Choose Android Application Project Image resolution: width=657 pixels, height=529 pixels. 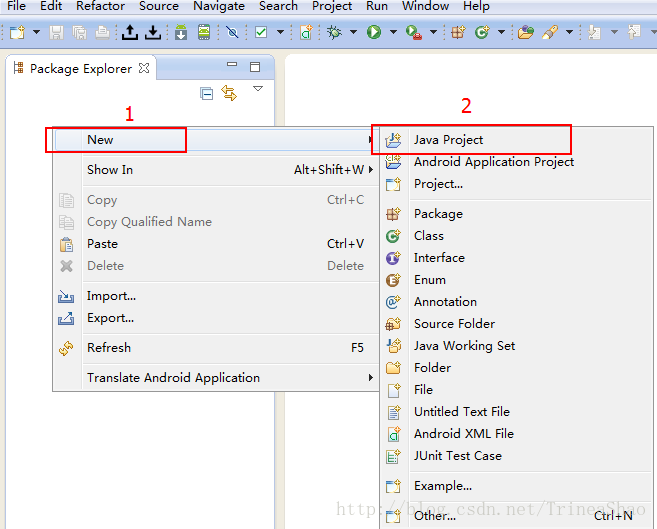point(517,162)
